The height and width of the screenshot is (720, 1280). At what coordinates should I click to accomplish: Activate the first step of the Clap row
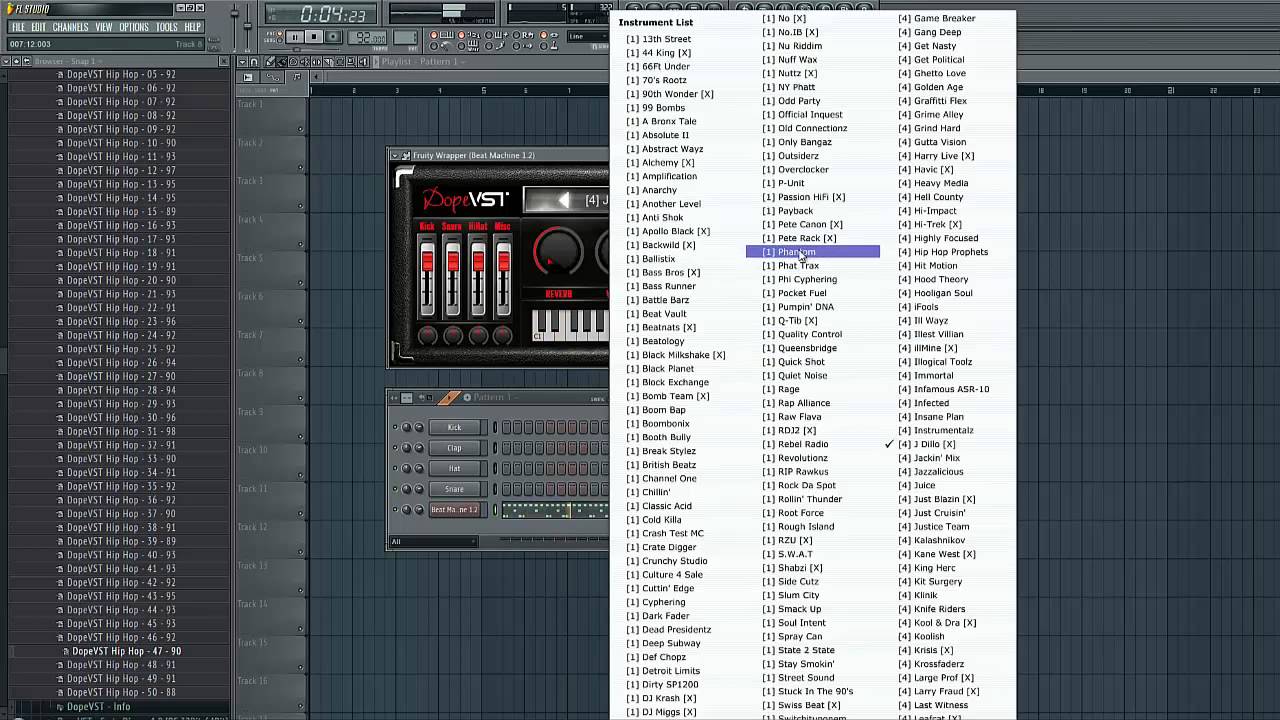click(x=507, y=448)
